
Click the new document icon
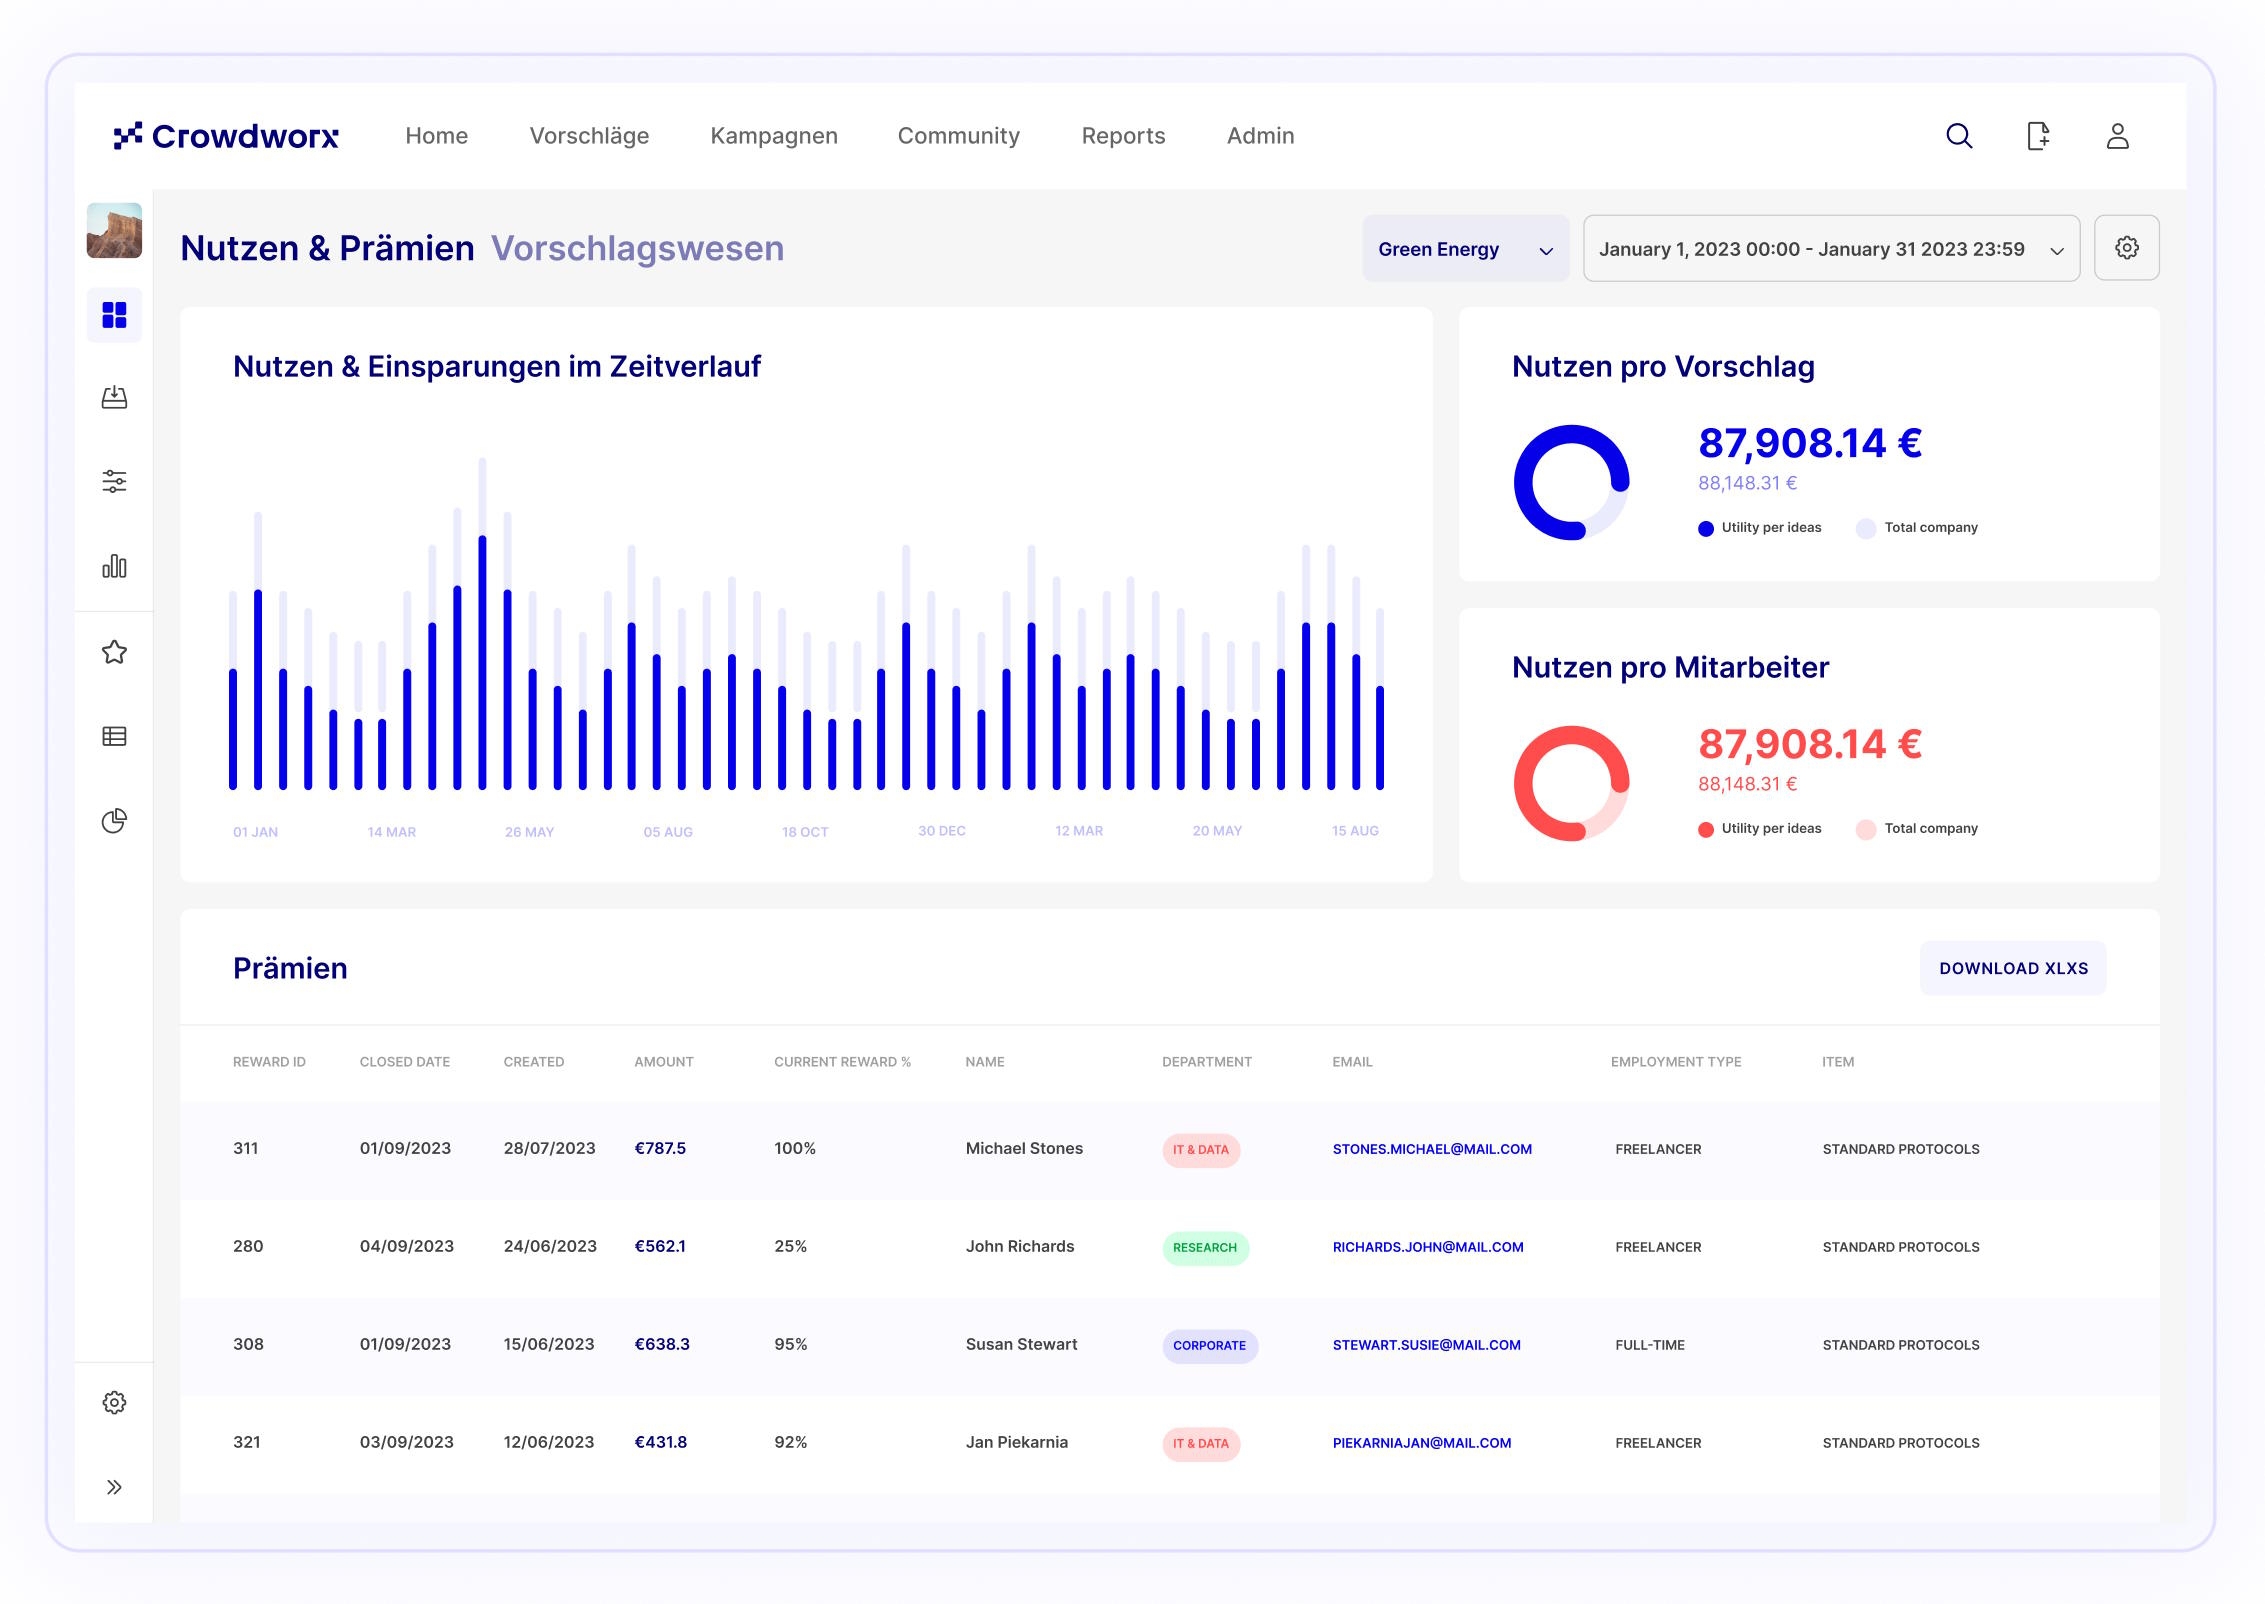click(x=2038, y=136)
